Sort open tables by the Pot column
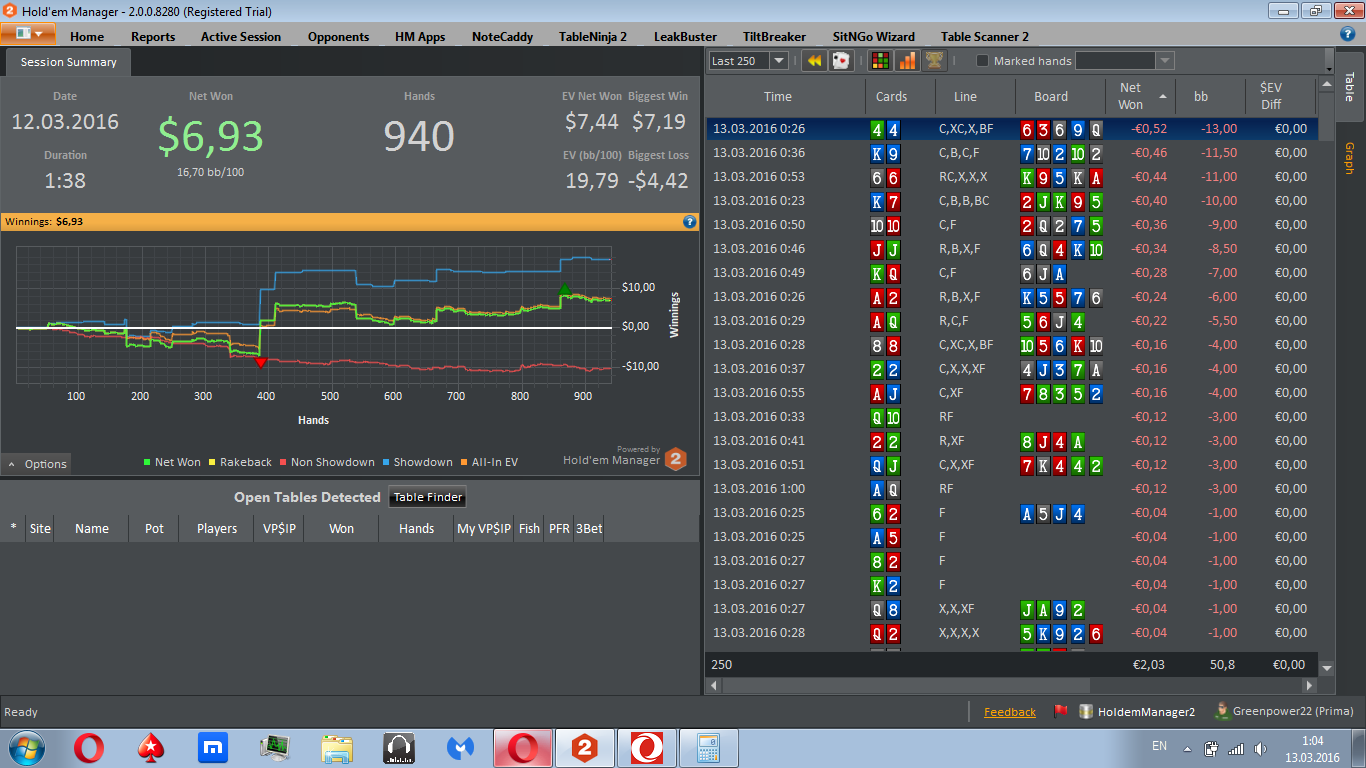The image size is (1366, 768). [x=154, y=528]
